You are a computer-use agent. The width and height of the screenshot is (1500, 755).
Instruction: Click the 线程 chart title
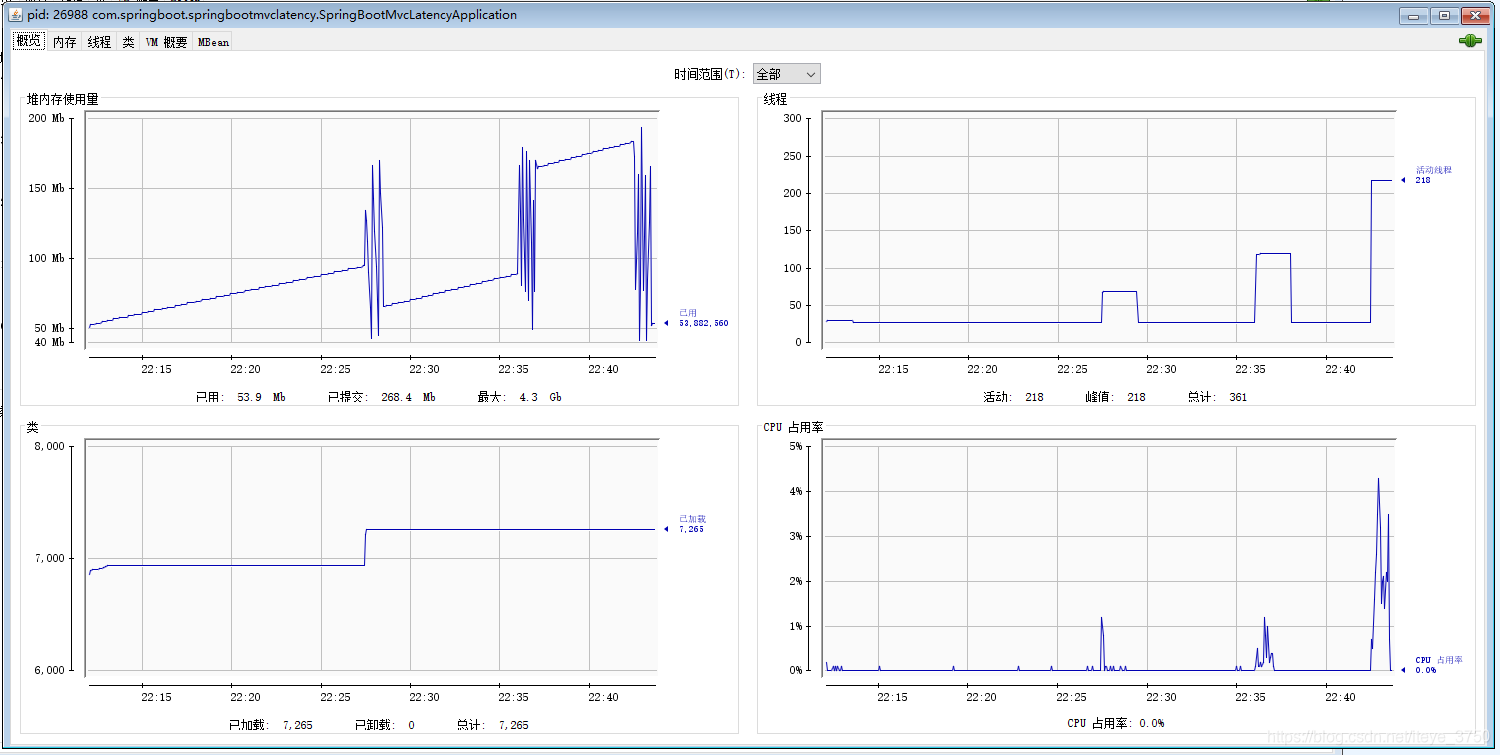775,99
